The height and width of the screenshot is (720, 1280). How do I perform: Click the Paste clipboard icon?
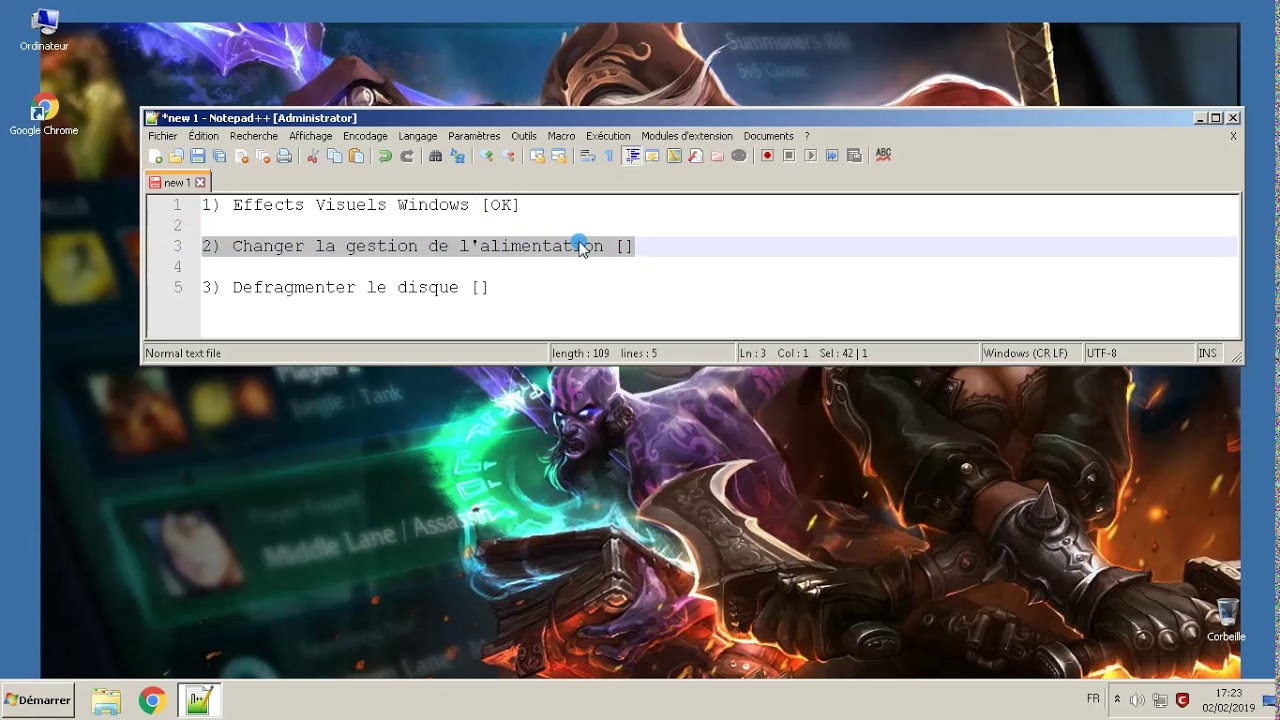(x=356, y=156)
